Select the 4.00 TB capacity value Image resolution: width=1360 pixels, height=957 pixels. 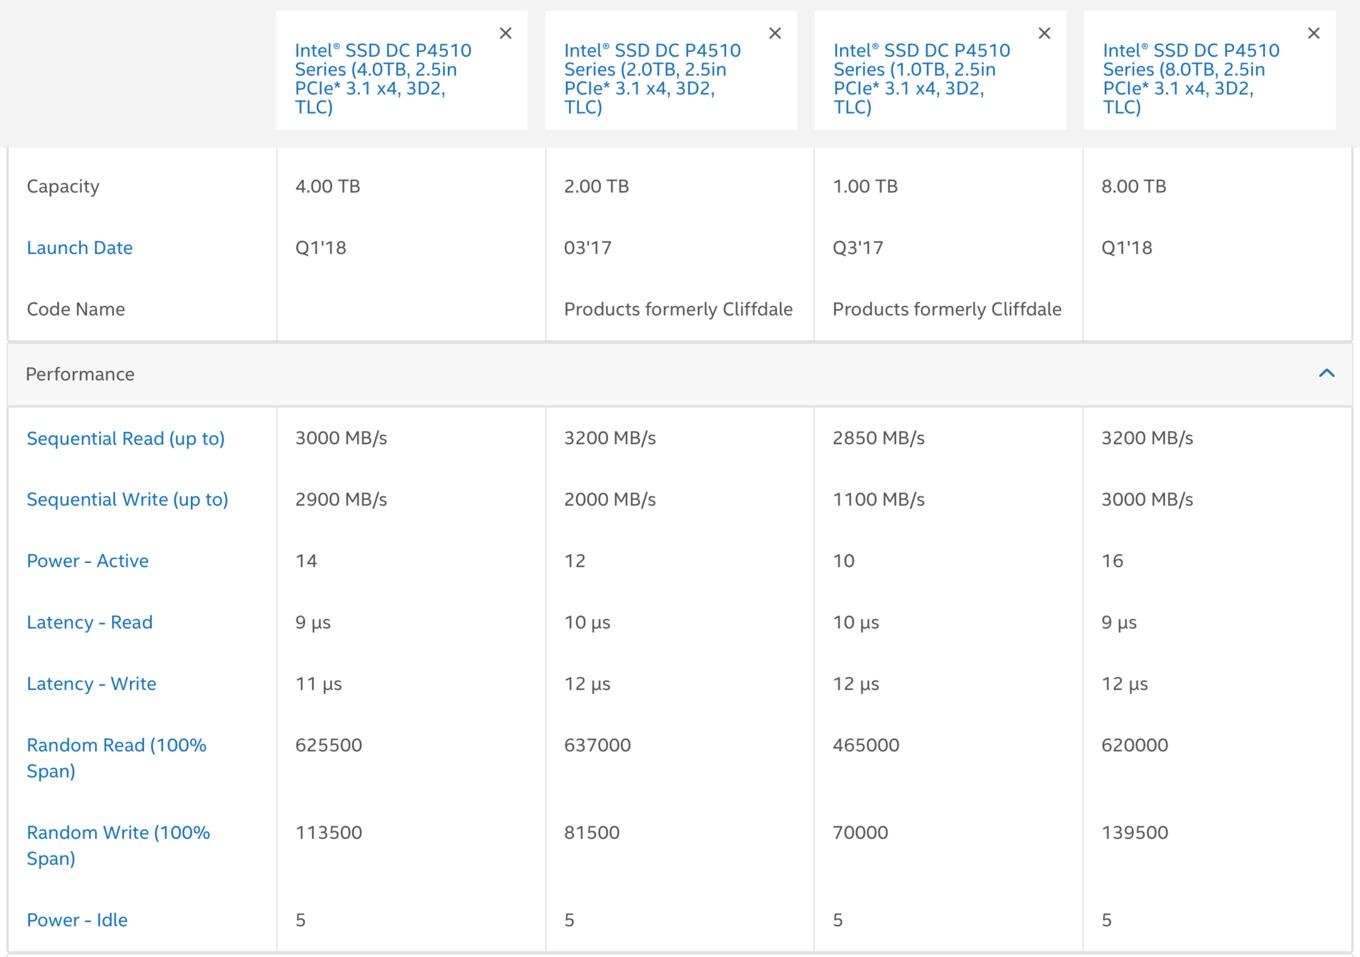coord(328,186)
